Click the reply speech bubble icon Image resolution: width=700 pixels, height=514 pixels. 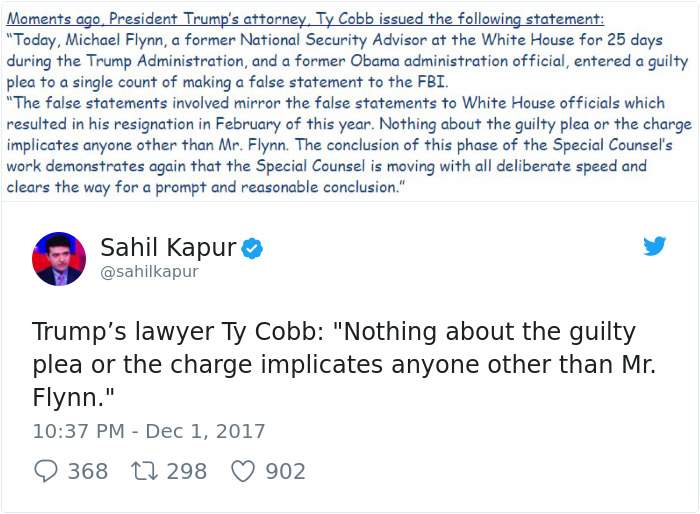(x=46, y=471)
